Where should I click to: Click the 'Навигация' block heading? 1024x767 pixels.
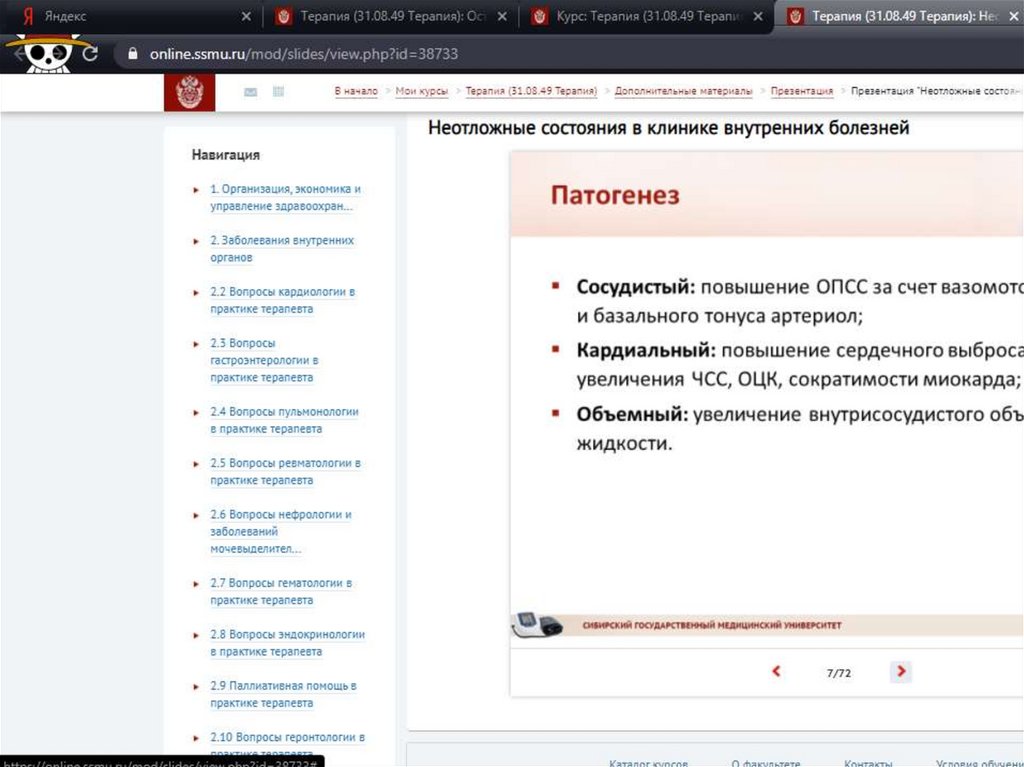[x=225, y=155]
